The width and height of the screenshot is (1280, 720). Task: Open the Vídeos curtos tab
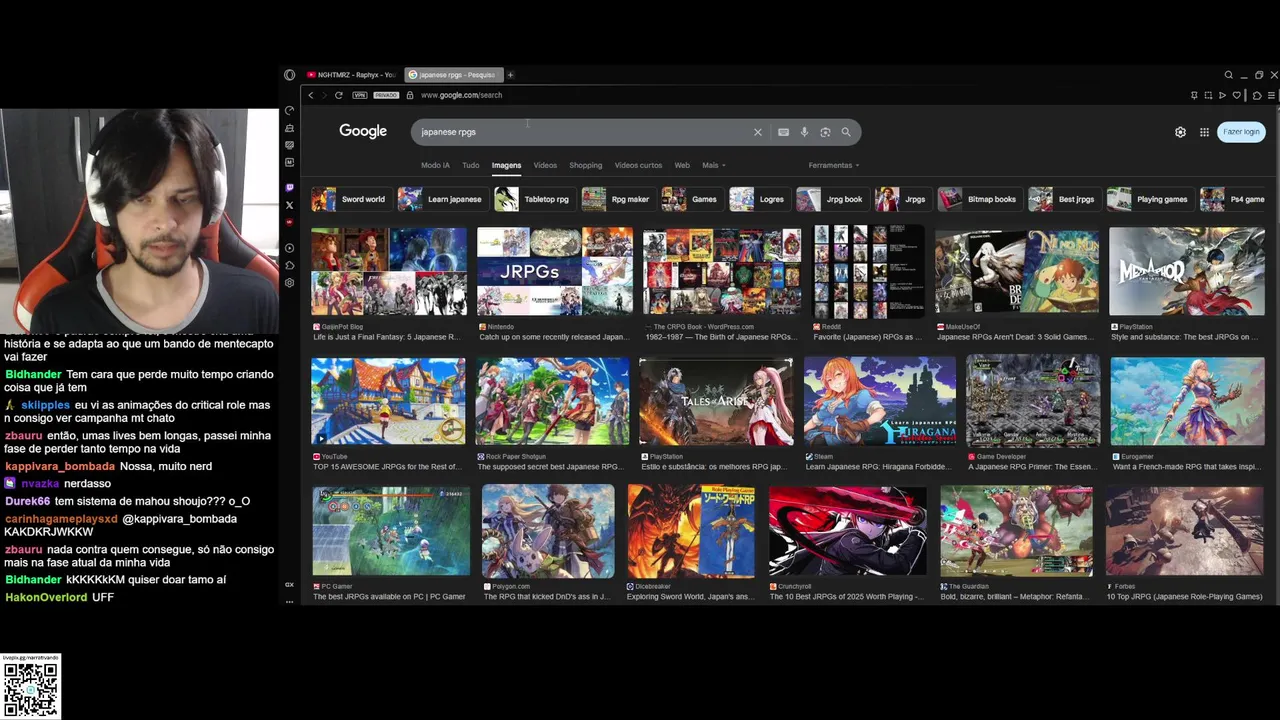[x=638, y=165]
